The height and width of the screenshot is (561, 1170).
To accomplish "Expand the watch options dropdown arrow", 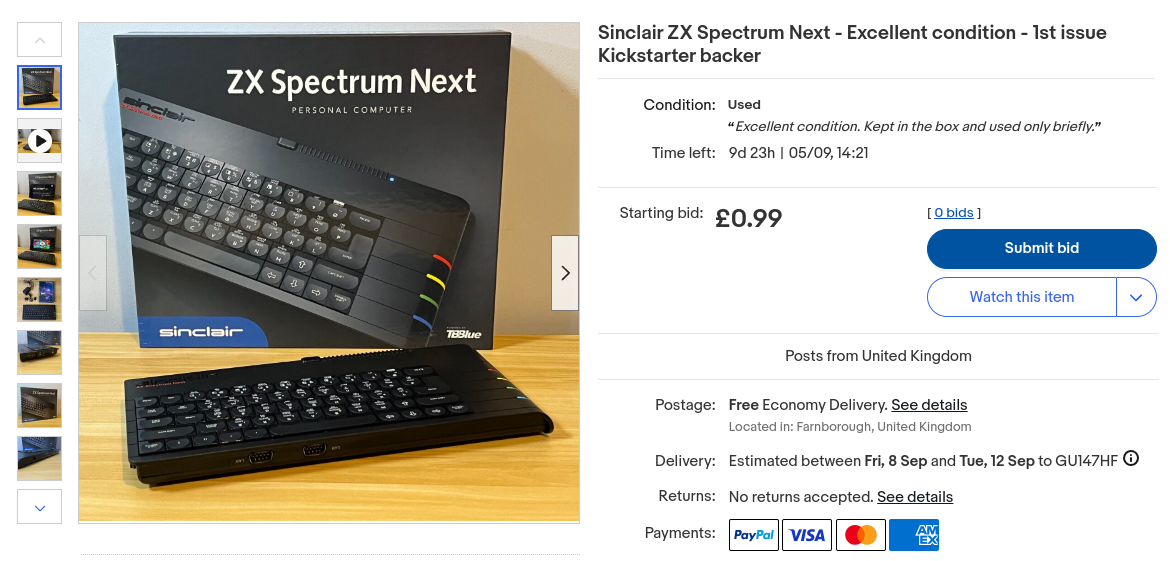I will 1136,297.
